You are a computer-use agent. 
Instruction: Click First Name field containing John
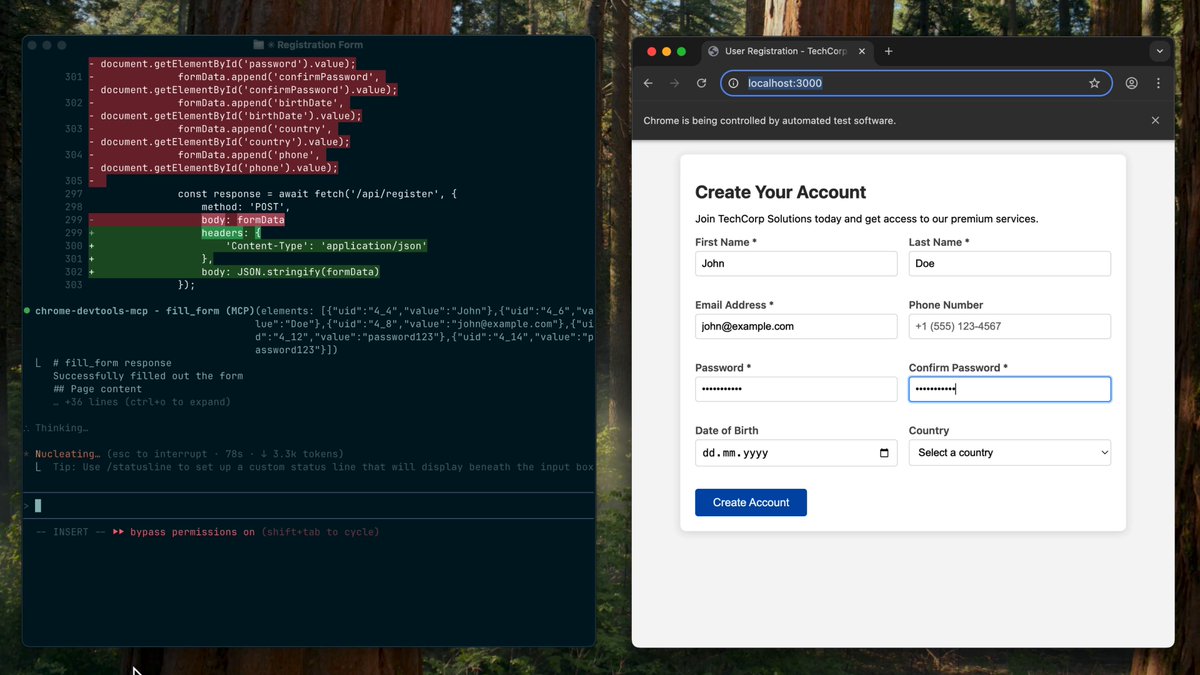click(x=796, y=264)
